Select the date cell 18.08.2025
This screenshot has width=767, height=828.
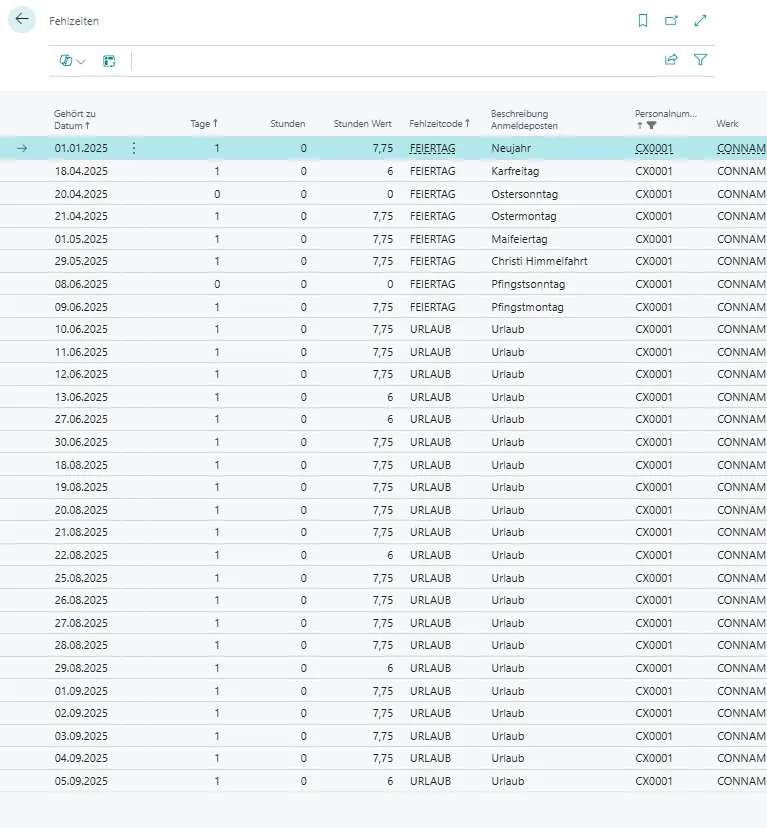click(x=81, y=465)
